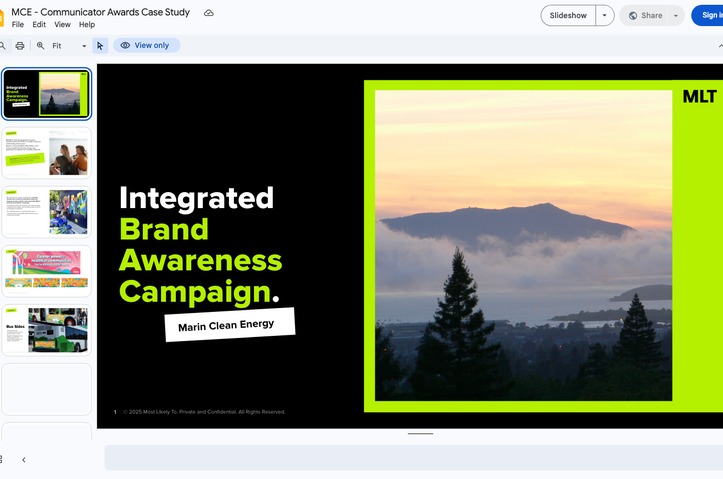723x479 pixels.
Task: Expand the Share options dropdown arrow
Action: click(x=676, y=15)
